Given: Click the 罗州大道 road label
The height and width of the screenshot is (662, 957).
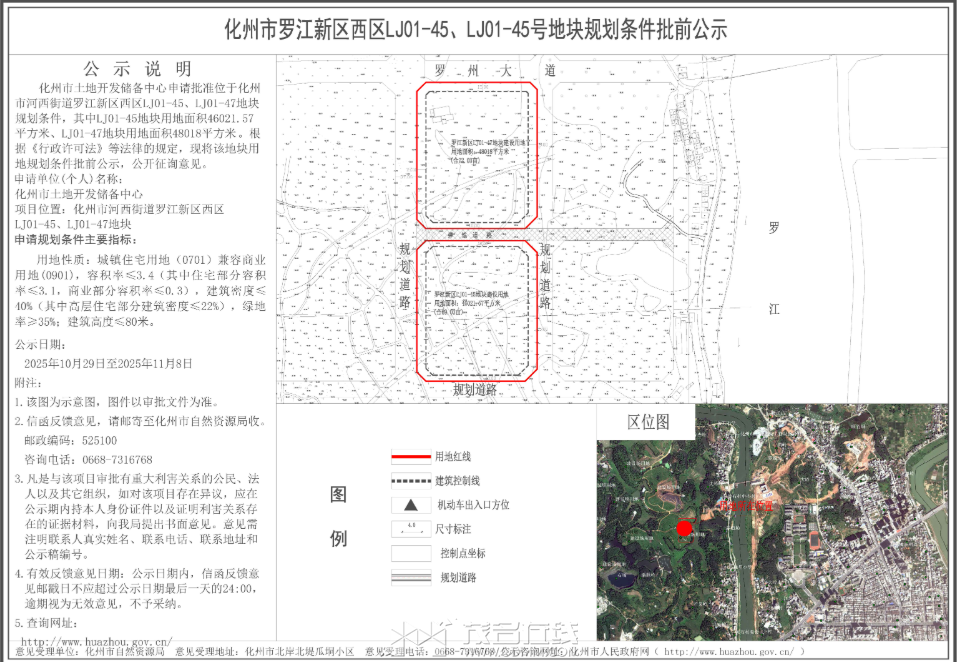Looking at the screenshot, I should pos(494,72).
